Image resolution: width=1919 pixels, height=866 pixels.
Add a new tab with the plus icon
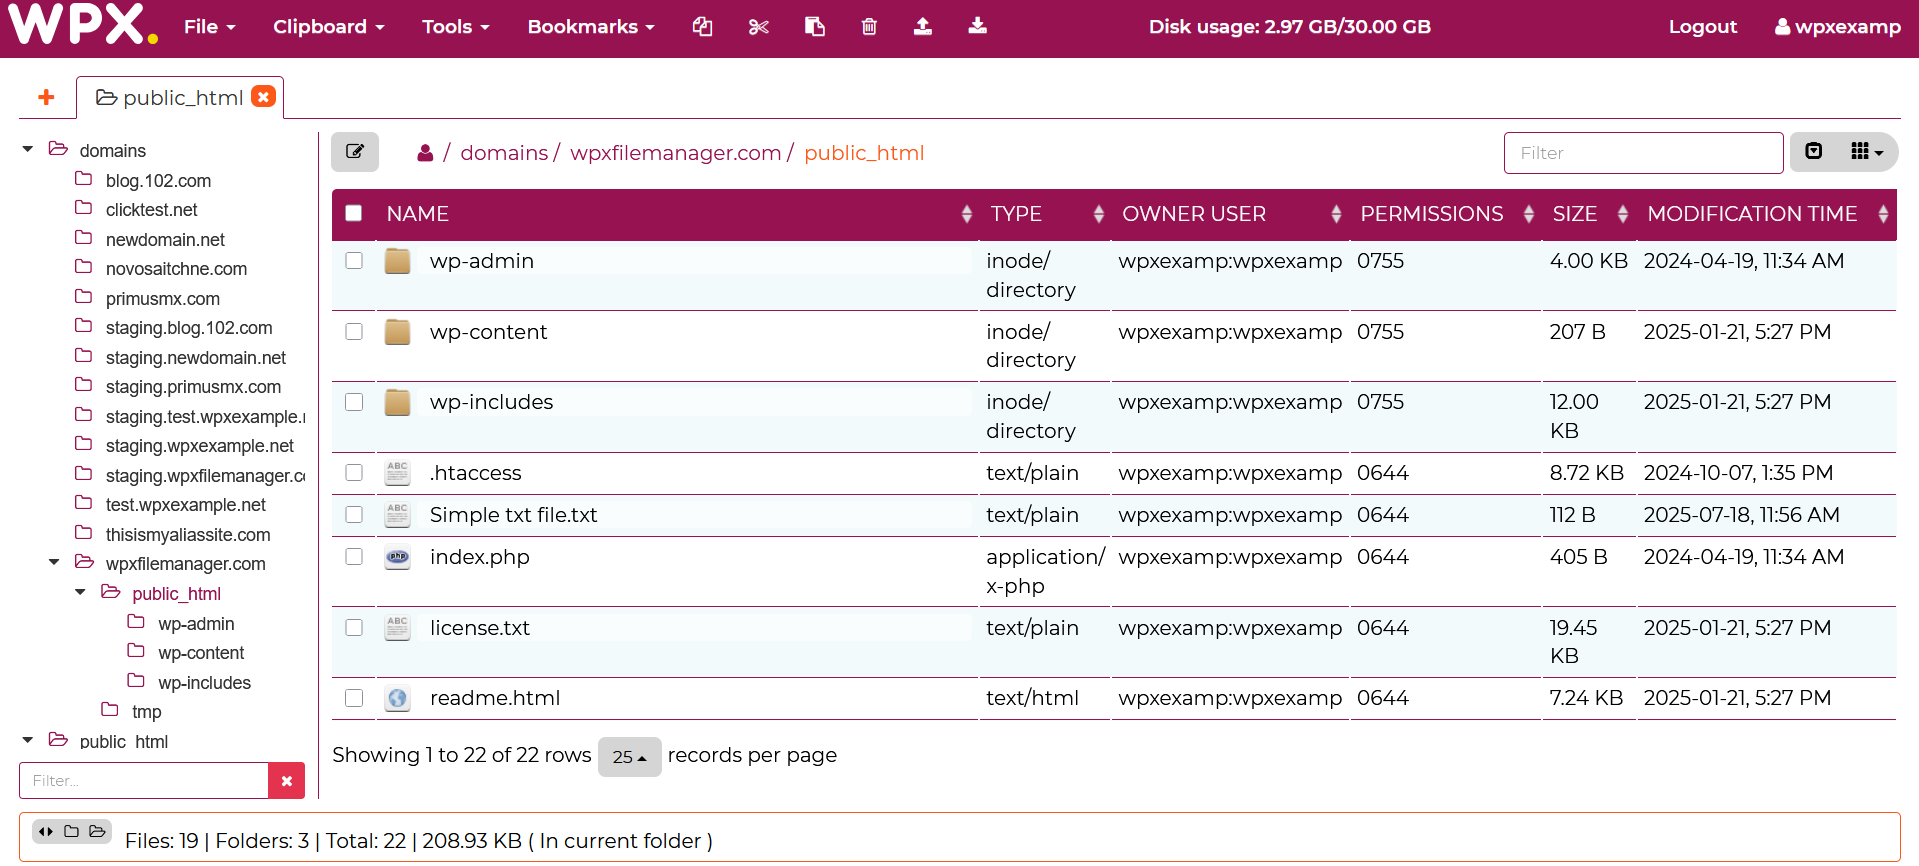(x=46, y=97)
